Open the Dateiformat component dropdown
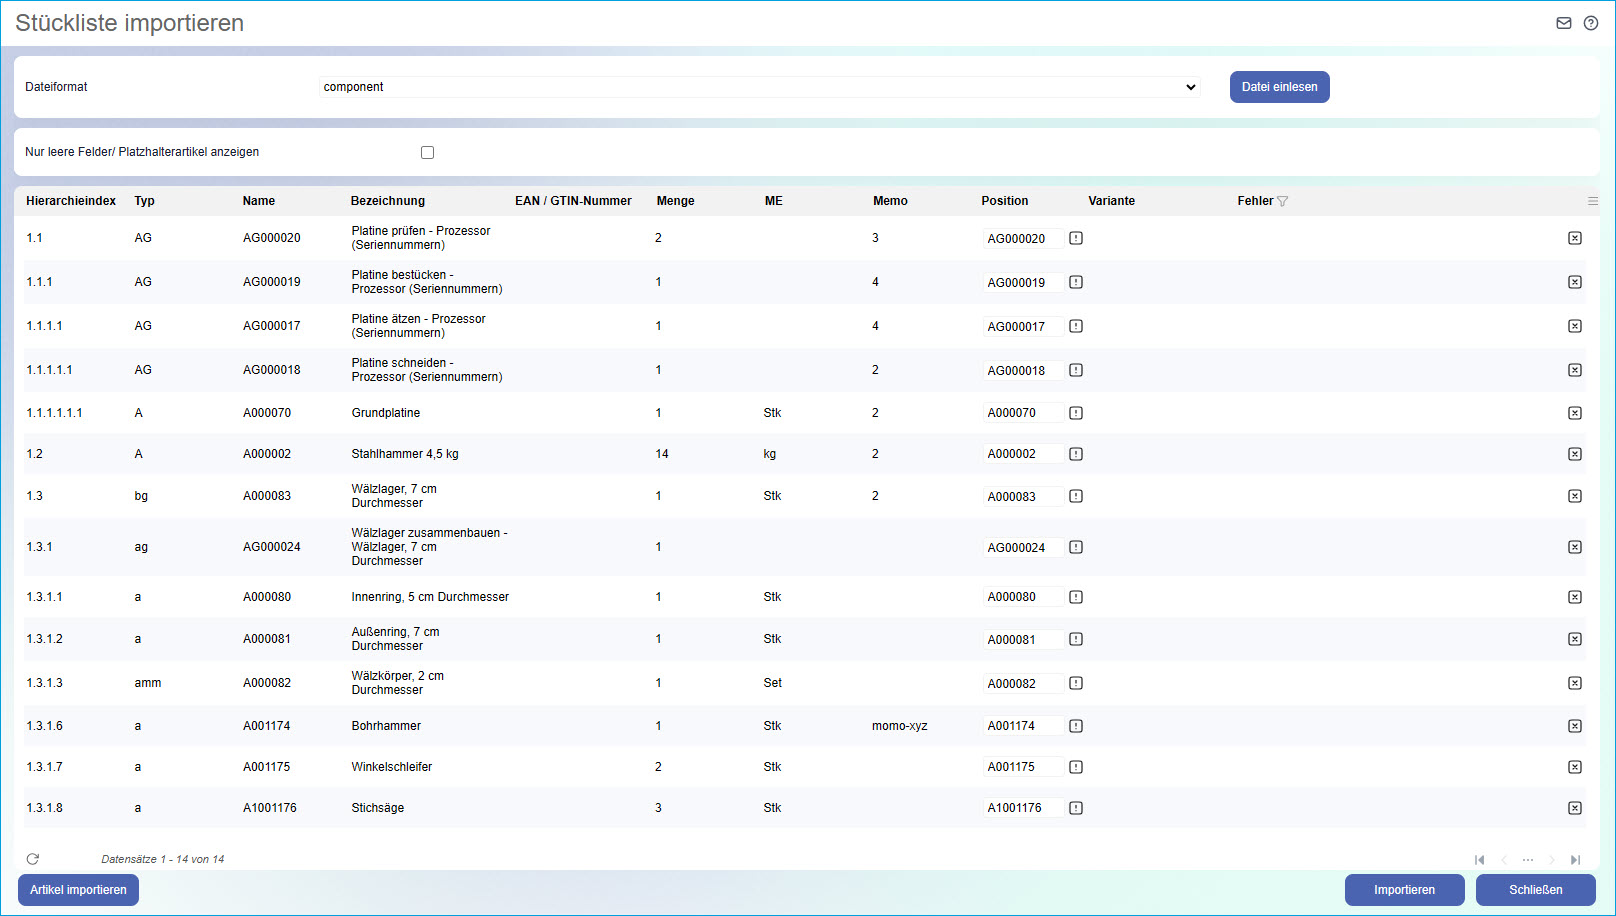Screen dimensions: 1616x916 760,87
